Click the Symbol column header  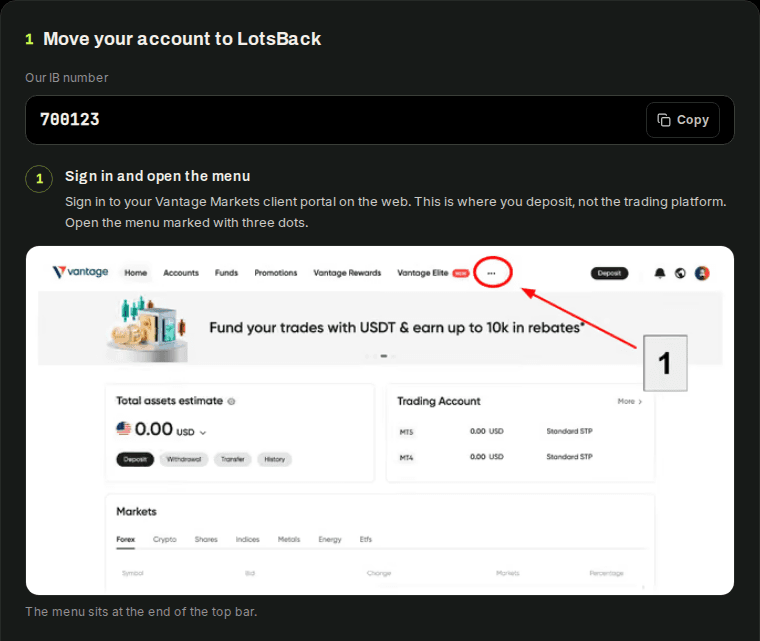point(133,573)
